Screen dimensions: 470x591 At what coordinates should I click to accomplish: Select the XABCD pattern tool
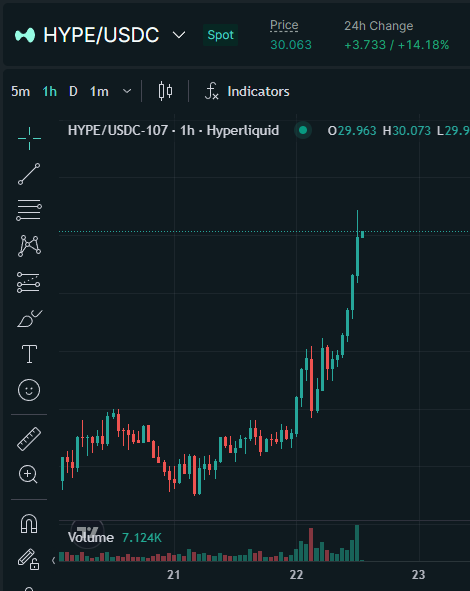pyautogui.click(x=29, y=246)
